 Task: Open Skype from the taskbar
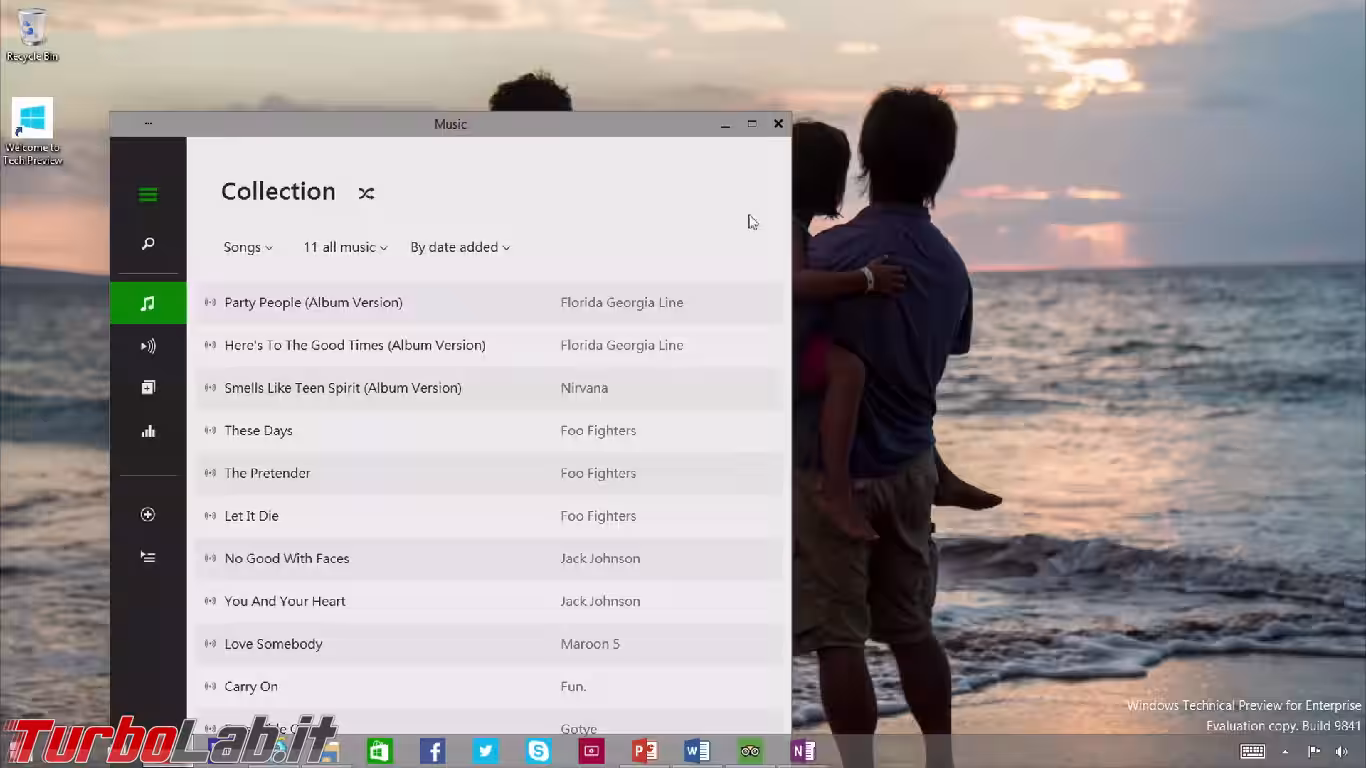538,751
